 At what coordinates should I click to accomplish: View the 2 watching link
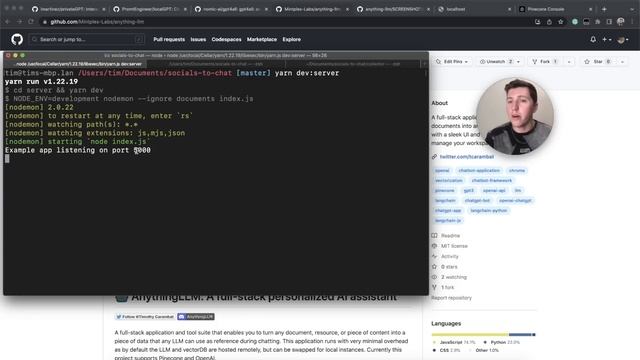pos(453,277)
